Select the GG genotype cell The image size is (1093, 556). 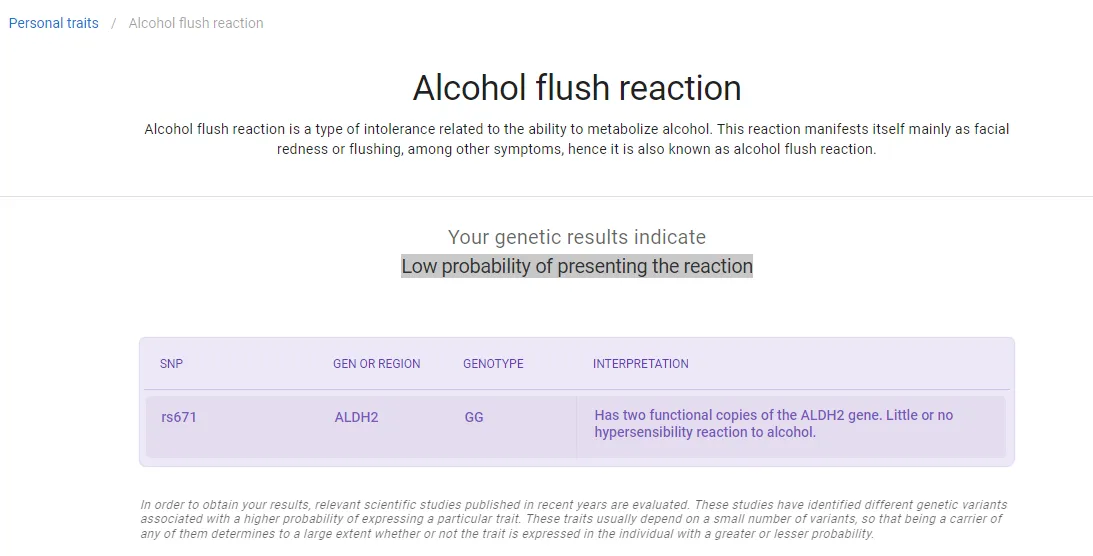[474, 417]
